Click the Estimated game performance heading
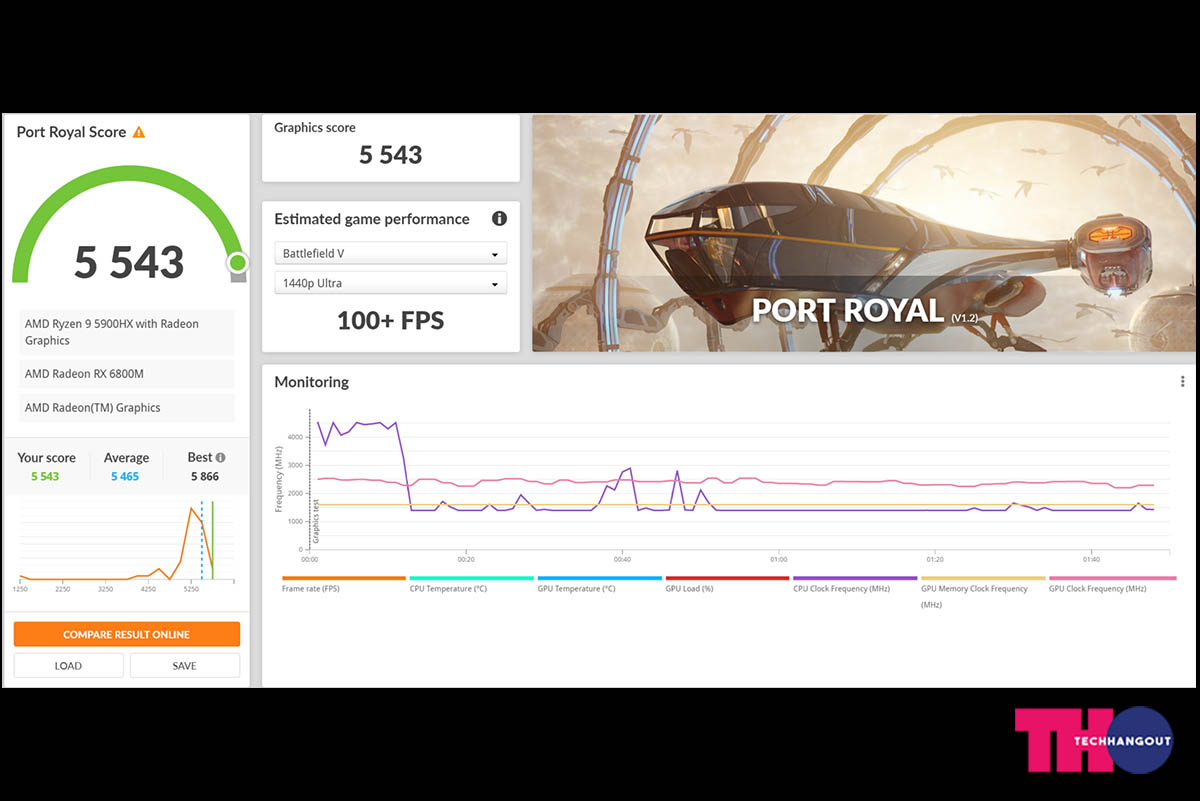The height and width of the screenshot is (801, 1200). tap(372, 219)
